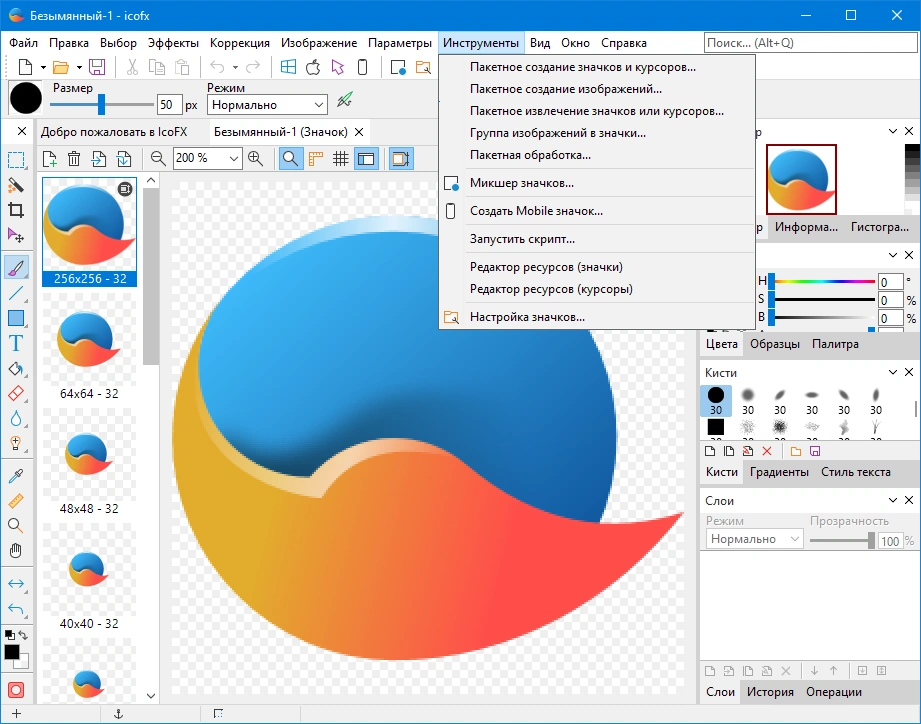Select the ruler measure tool

click(16, 501)
